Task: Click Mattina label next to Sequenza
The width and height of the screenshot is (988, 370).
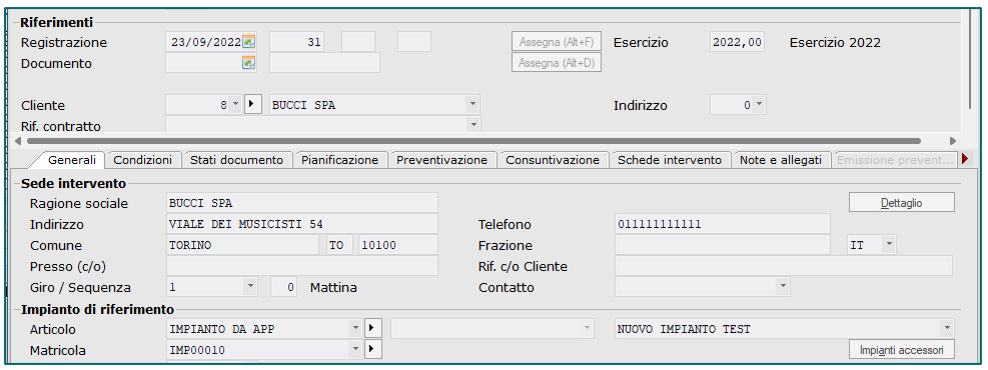Action: tap(333, 287)
